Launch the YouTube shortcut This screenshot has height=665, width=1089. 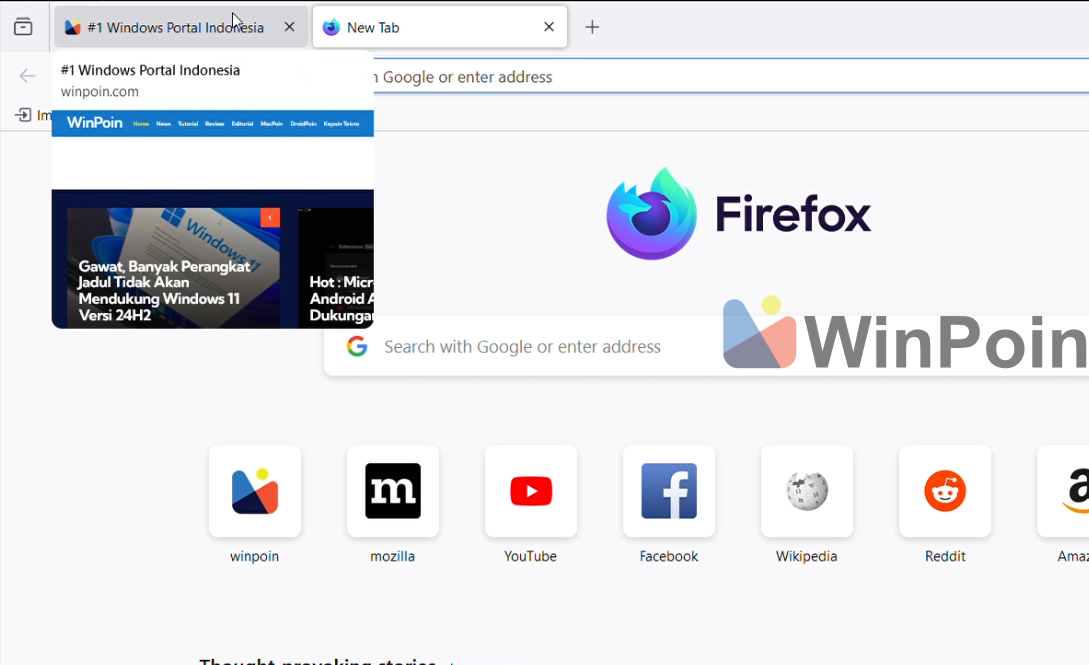(531, 491)
